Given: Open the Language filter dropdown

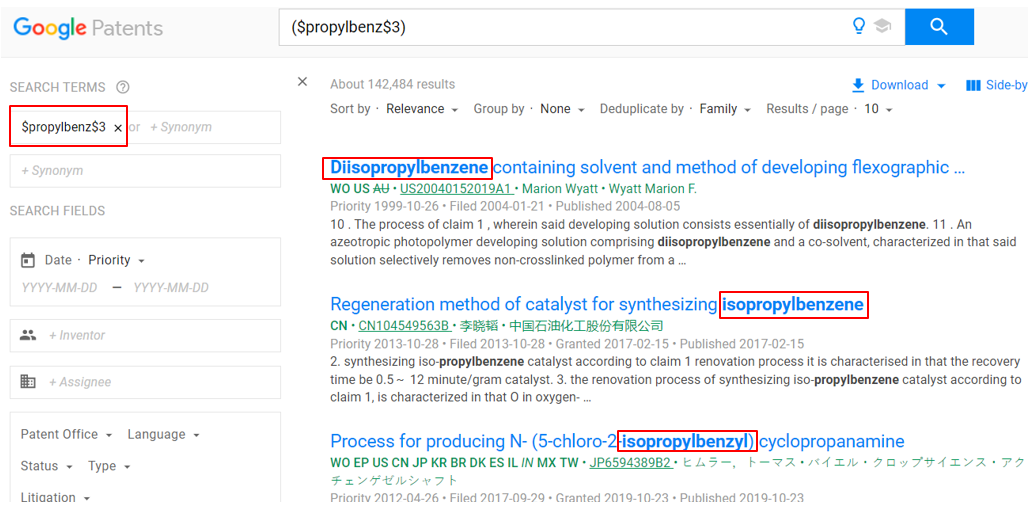Looking at the screenshot, I should (163, 434).
